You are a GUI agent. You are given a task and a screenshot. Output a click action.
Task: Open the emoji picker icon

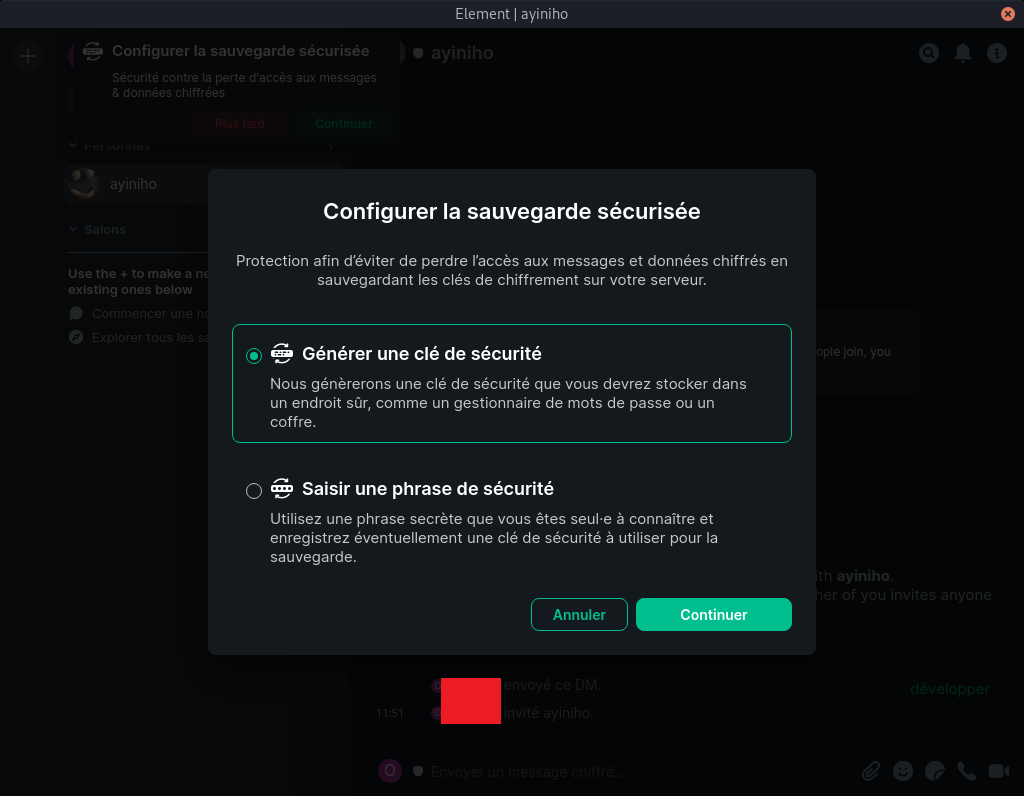click(x=903, y=771)
